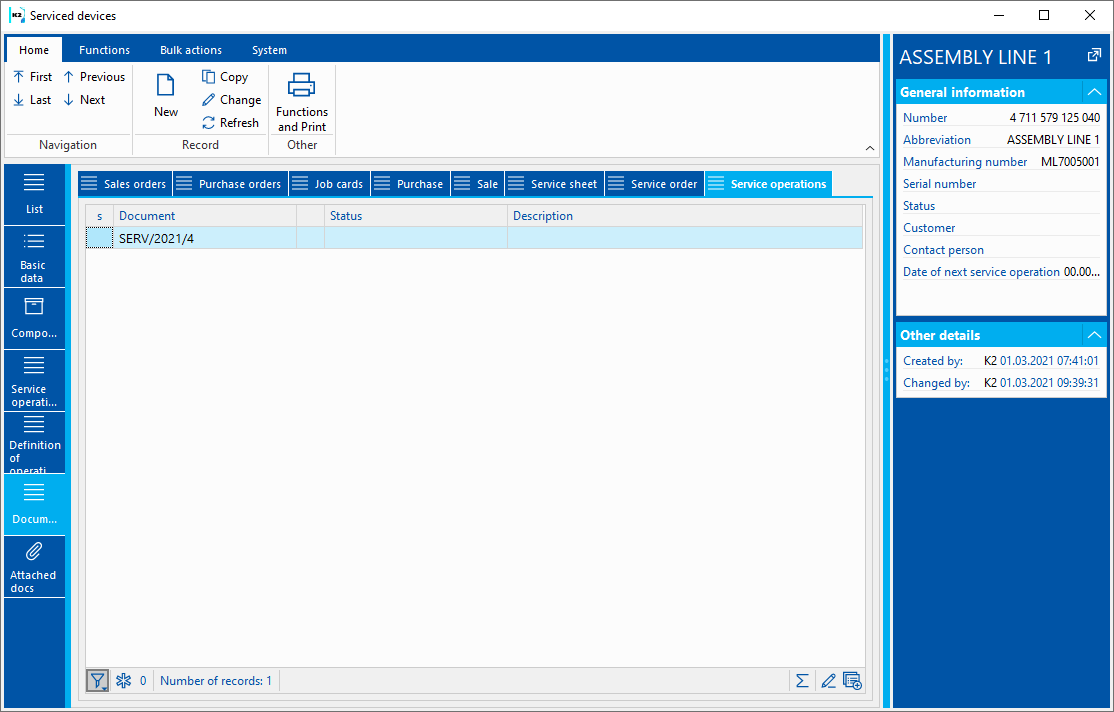Switch to the Purchase orders tab
The image size is (1114, 712).
230,184
